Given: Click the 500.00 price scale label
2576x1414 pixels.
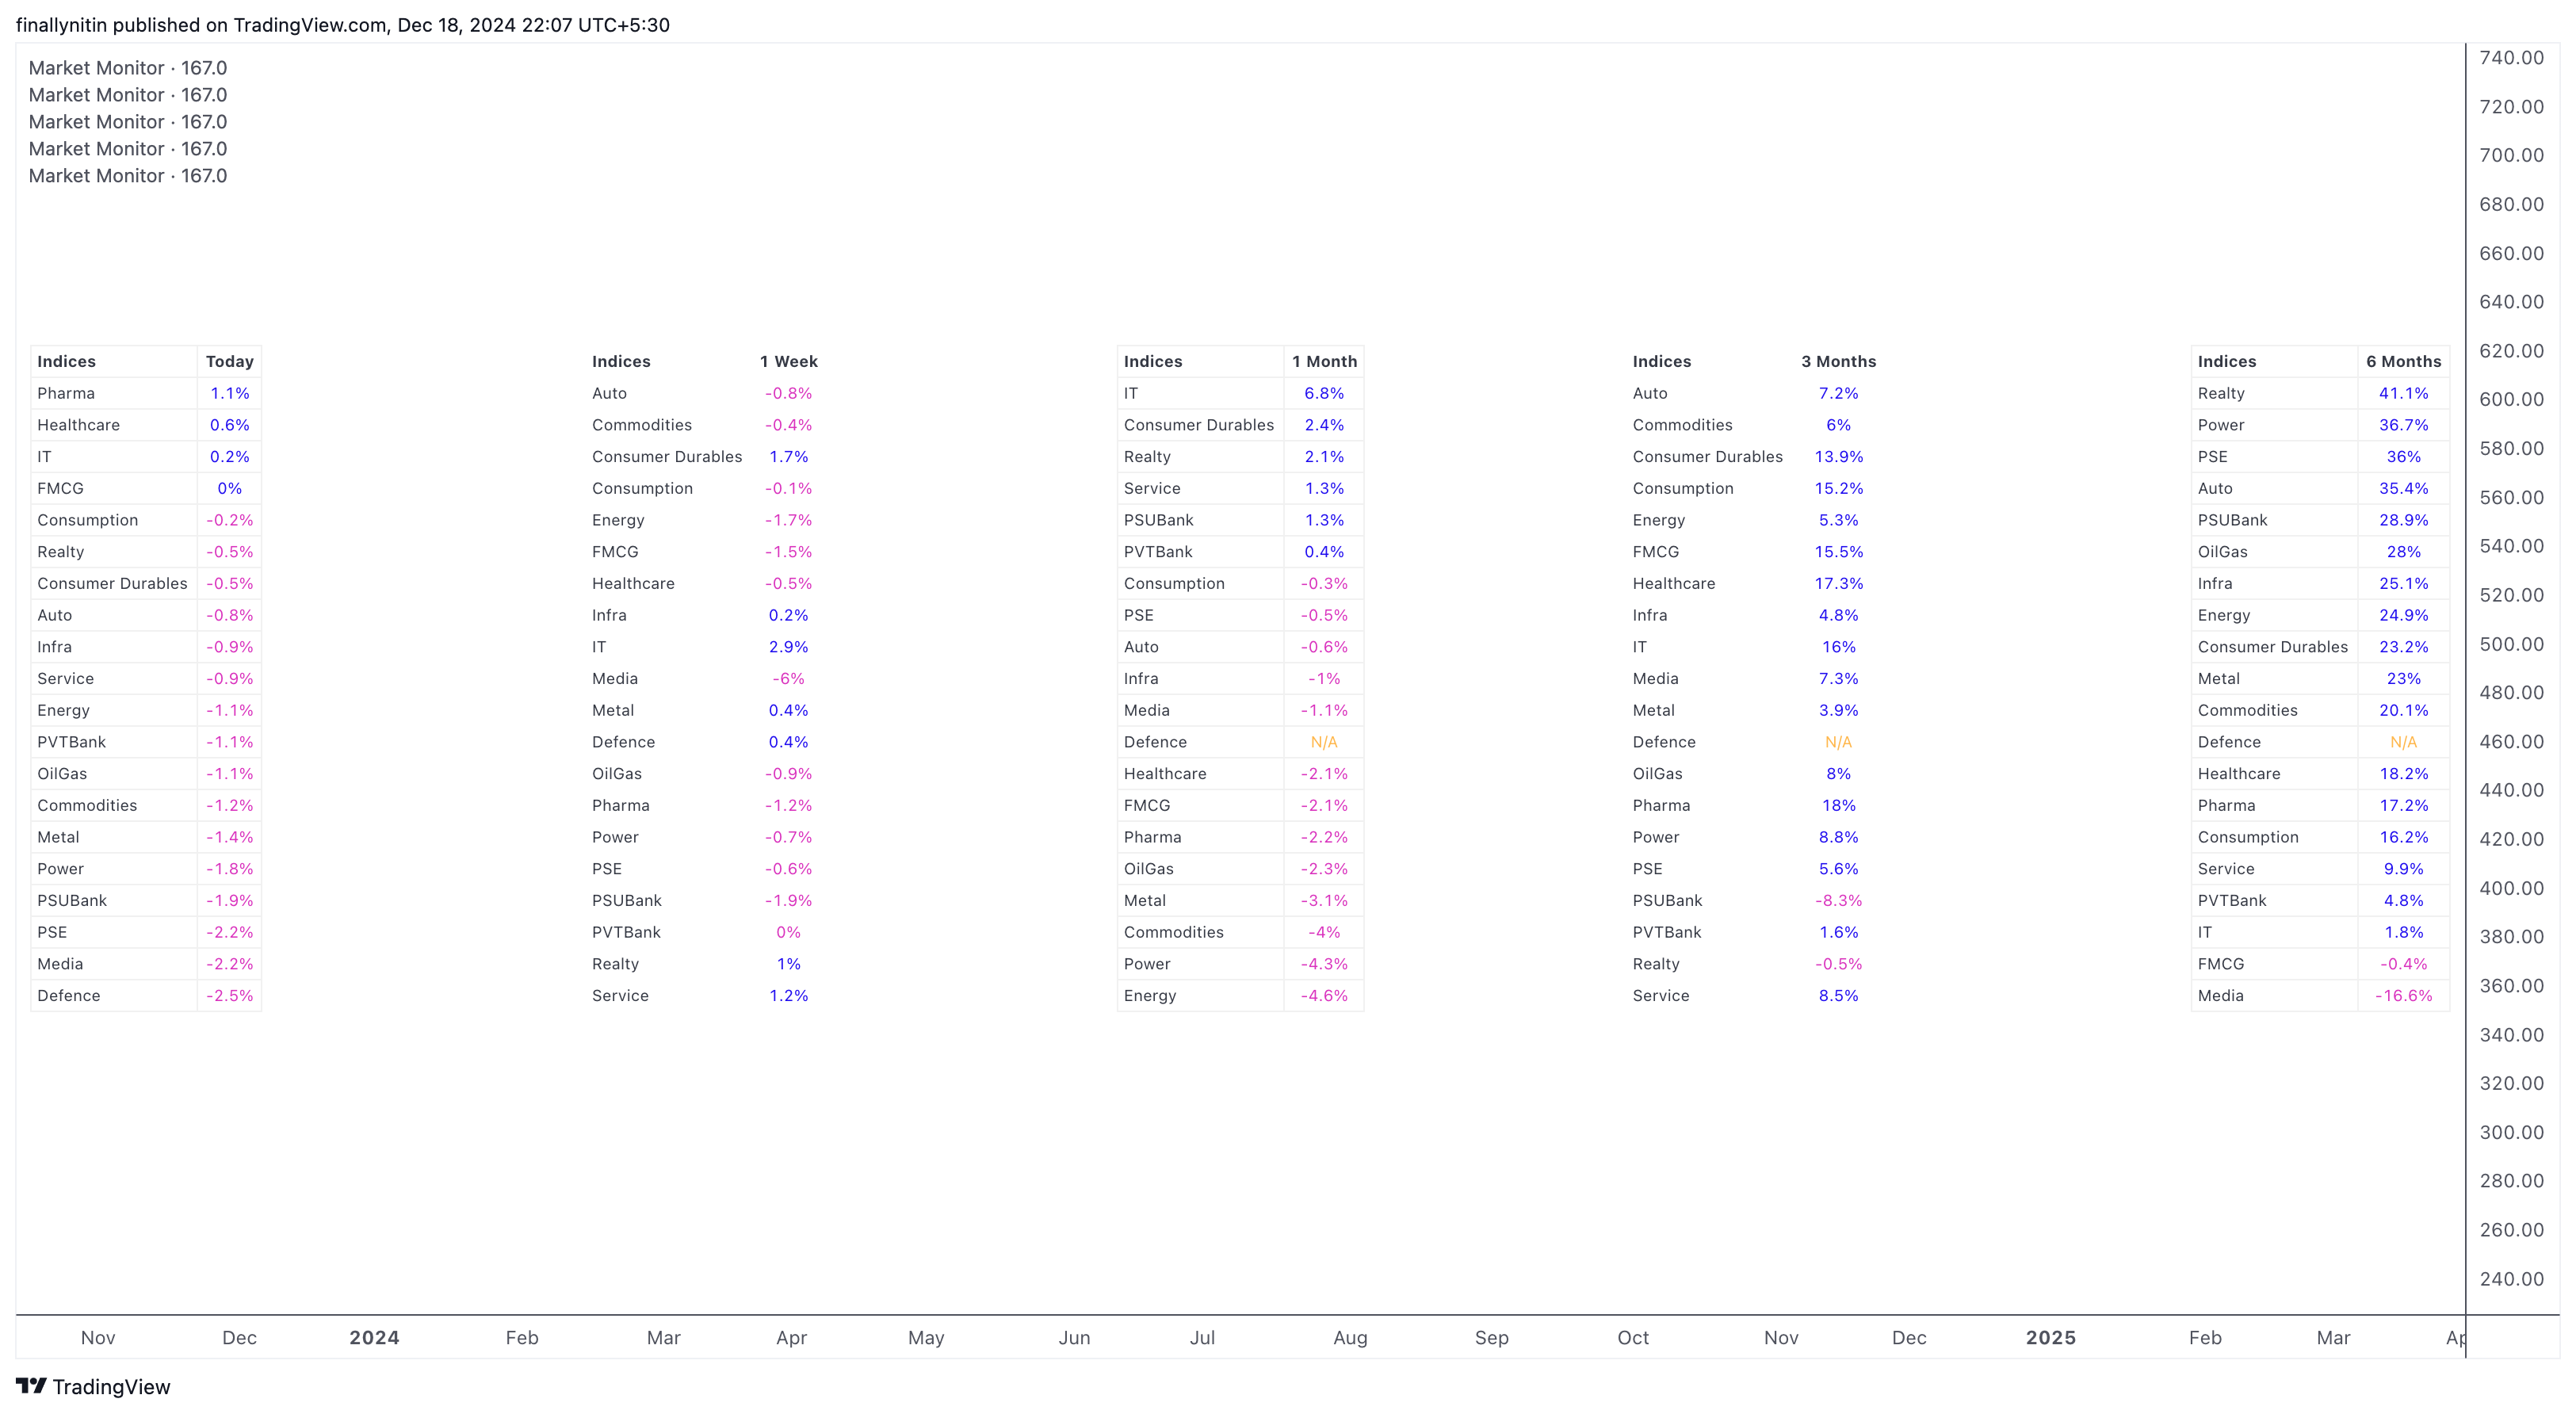Looking at the screenshot, I should click(2512, 644).
